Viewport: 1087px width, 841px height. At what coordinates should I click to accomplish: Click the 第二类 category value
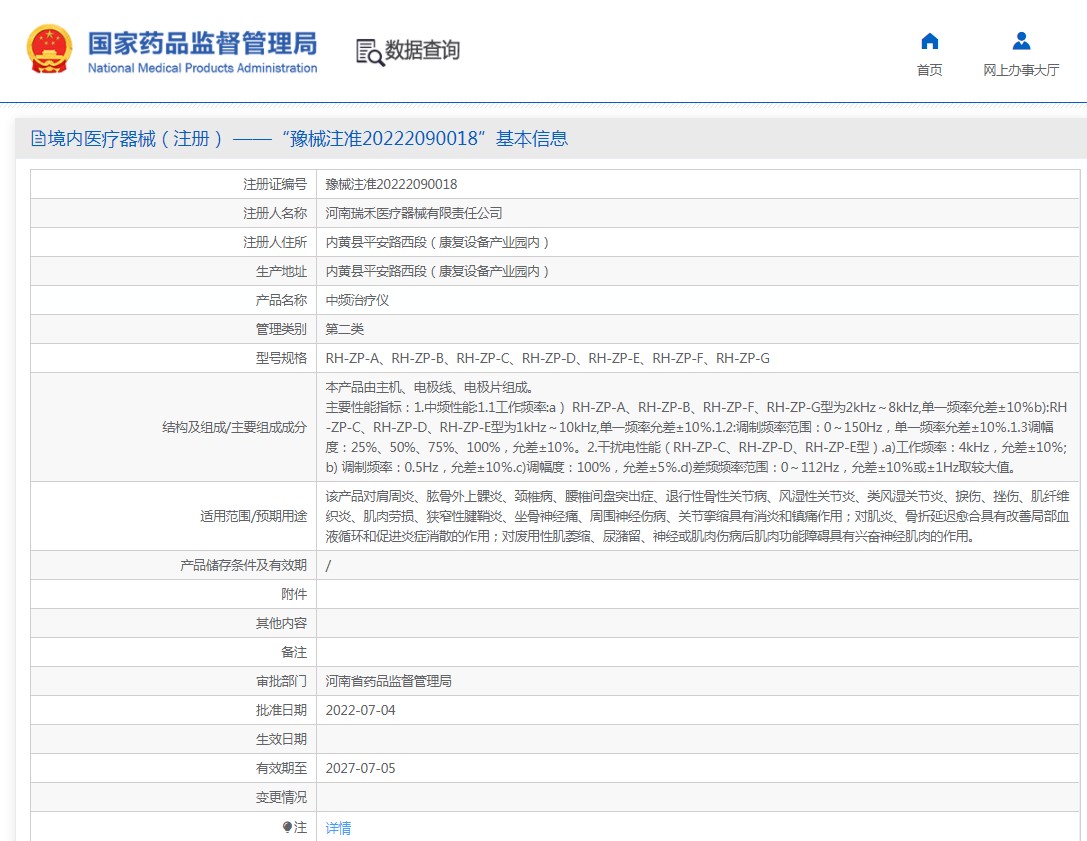(x=345, y=329)
